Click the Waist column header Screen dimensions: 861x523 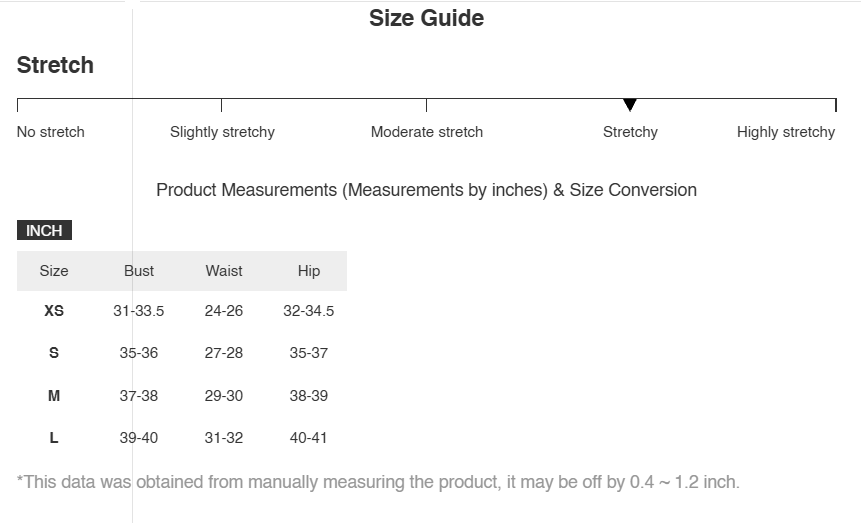coord(224,271)
